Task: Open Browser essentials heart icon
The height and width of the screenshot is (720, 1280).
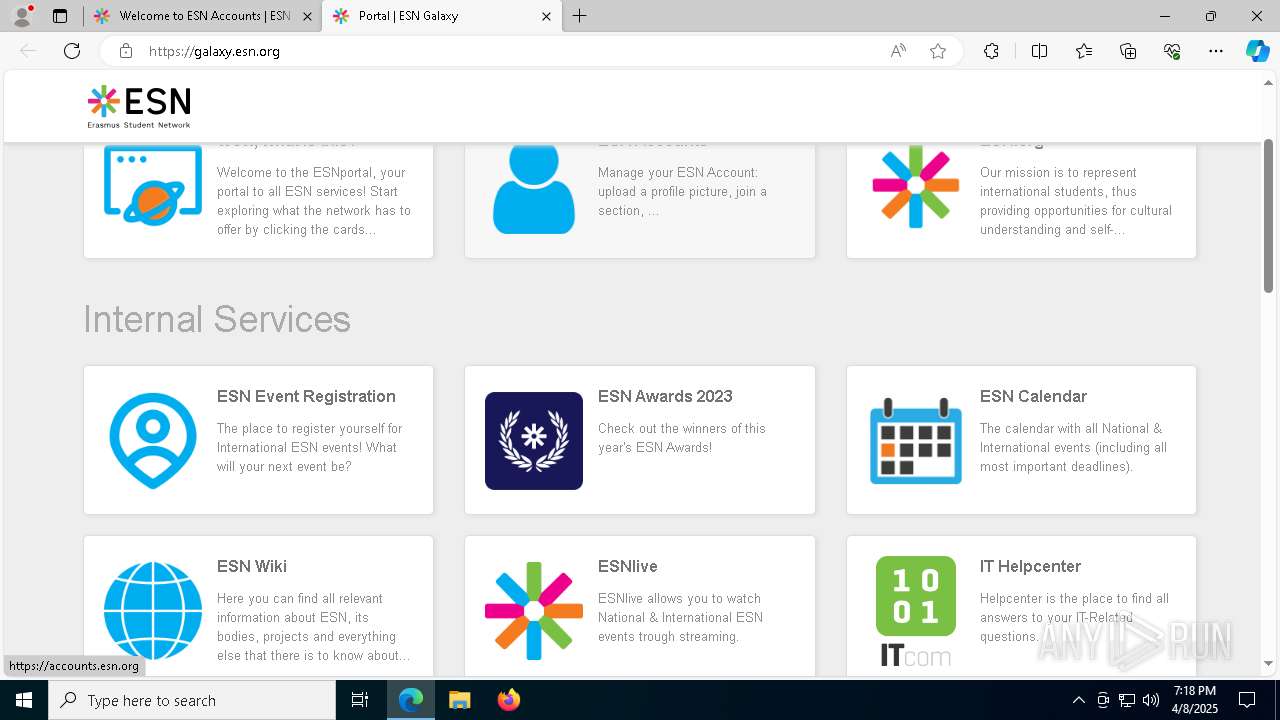Action: pyautogui.click(x=1172, y=51)
